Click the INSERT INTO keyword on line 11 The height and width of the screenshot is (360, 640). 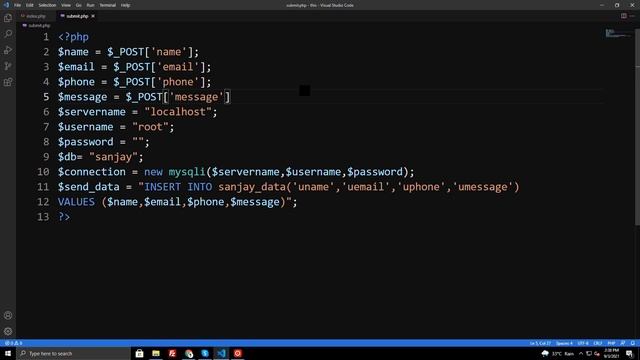click(178, 187)
